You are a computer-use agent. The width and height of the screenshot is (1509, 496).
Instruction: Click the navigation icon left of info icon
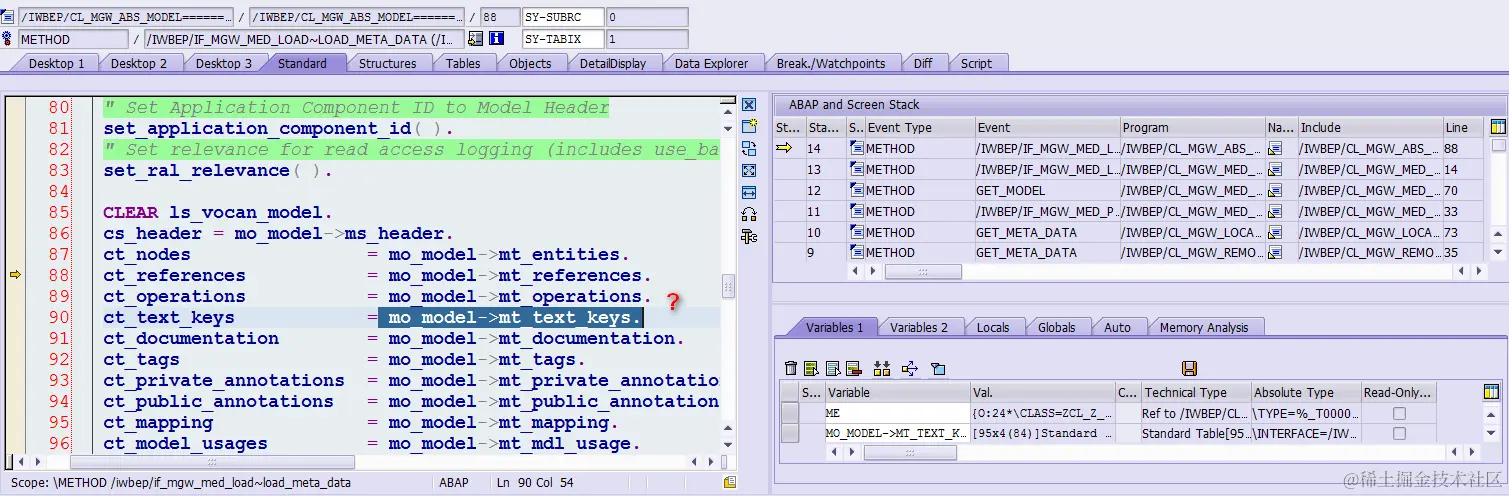pyautogui.click(x=476, y=39)
